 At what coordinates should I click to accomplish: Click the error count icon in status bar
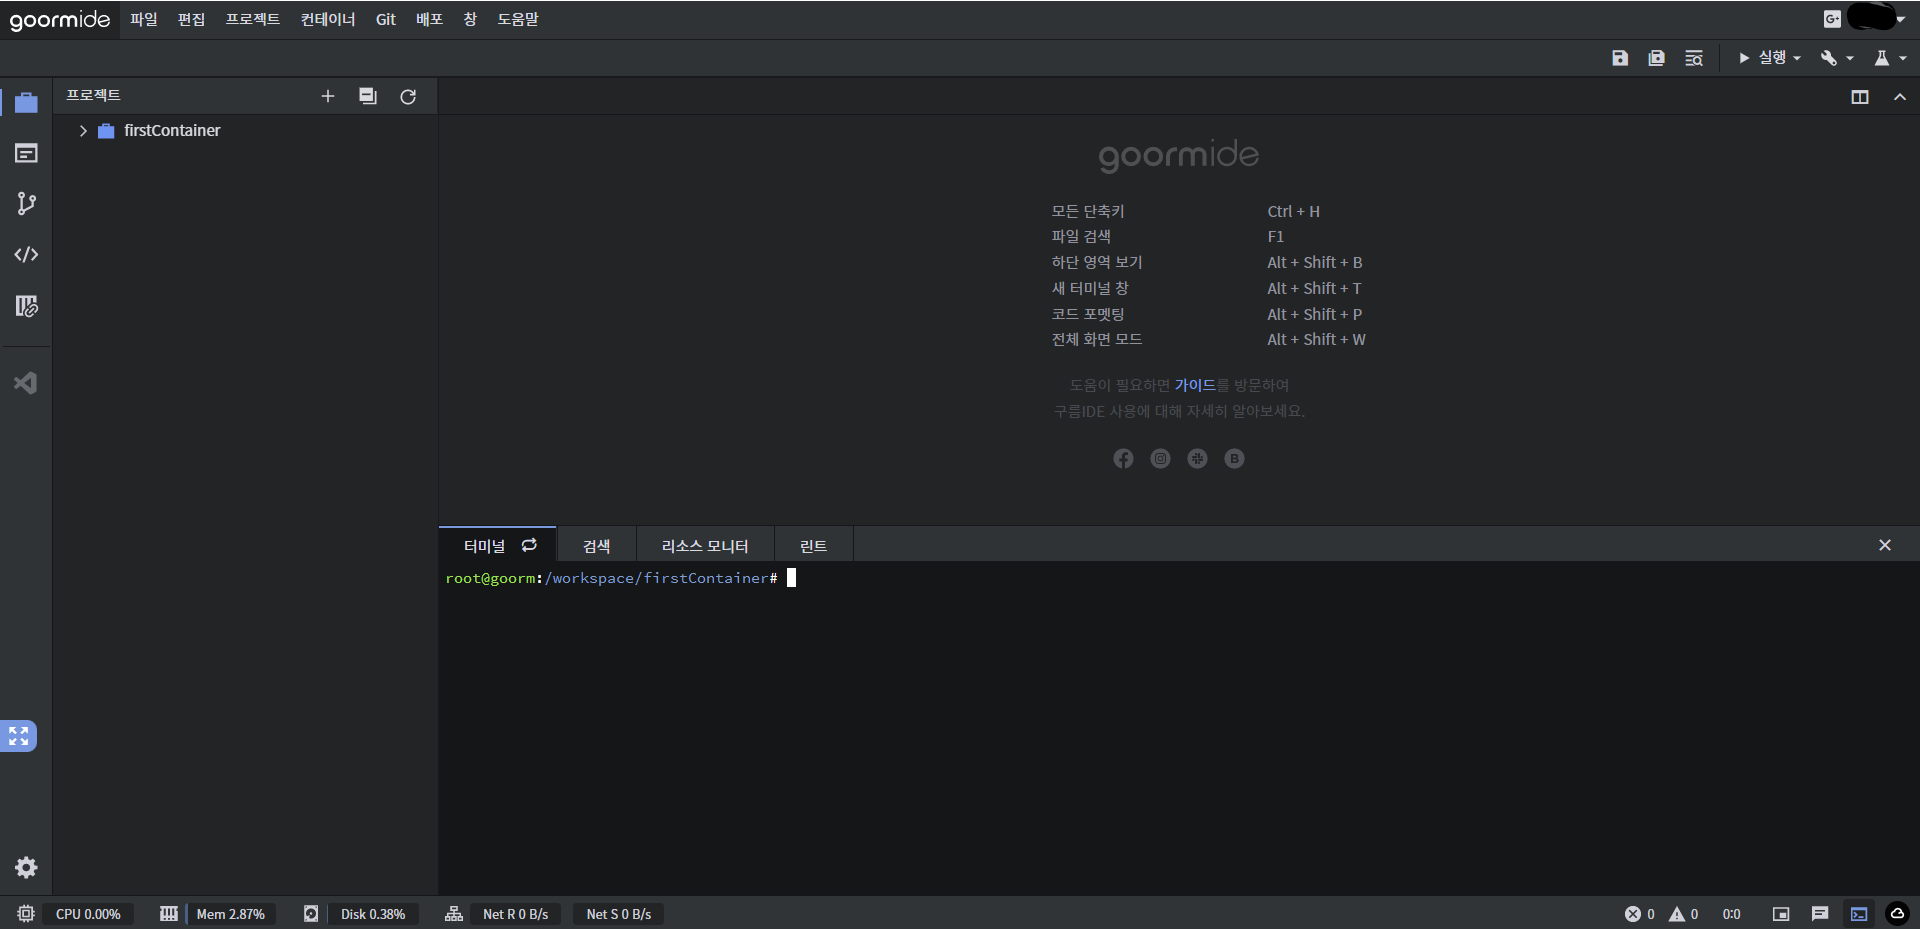1633,914
